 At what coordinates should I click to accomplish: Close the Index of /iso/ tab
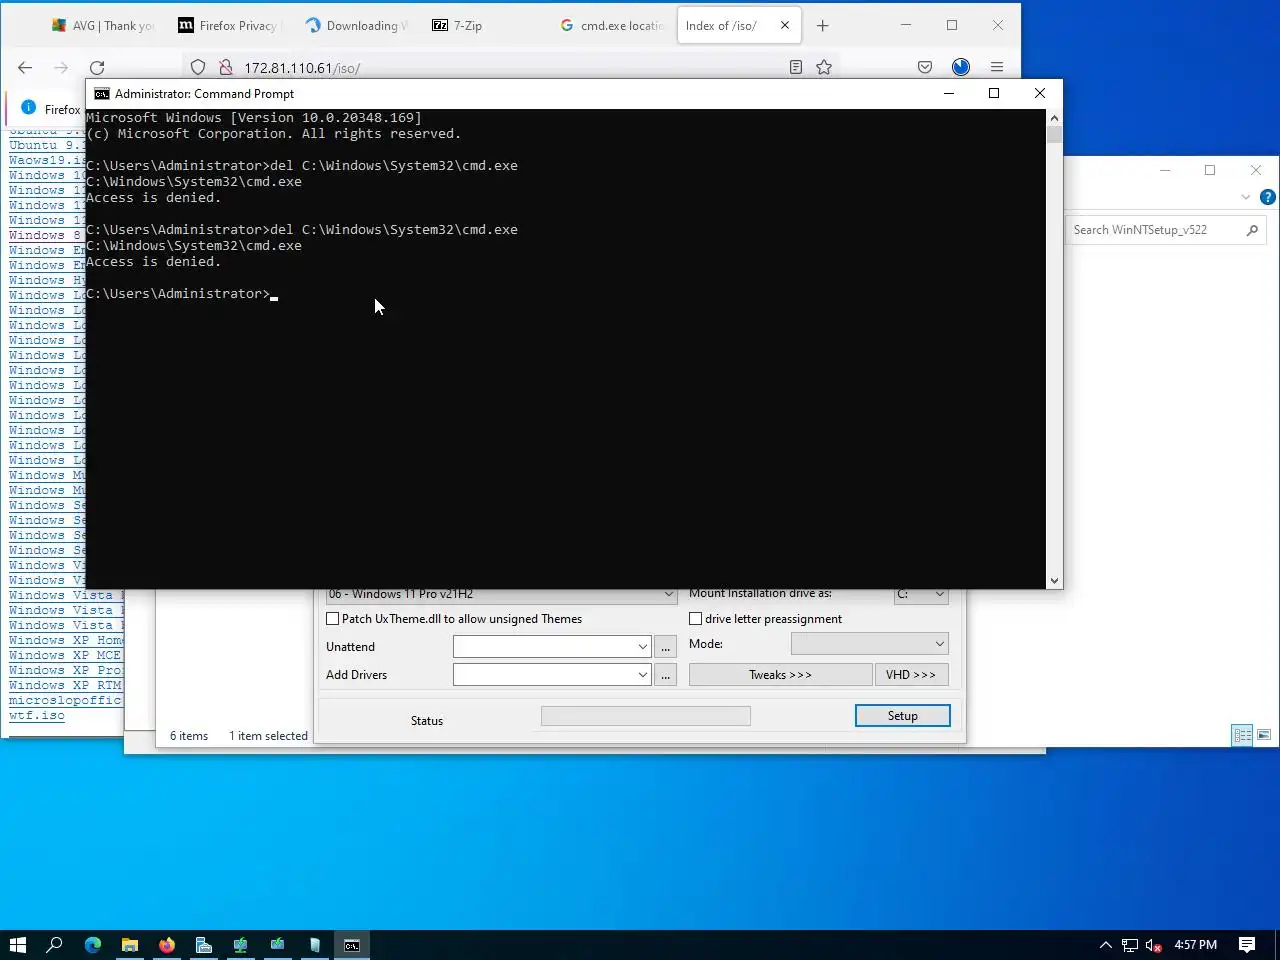[785, 26]
